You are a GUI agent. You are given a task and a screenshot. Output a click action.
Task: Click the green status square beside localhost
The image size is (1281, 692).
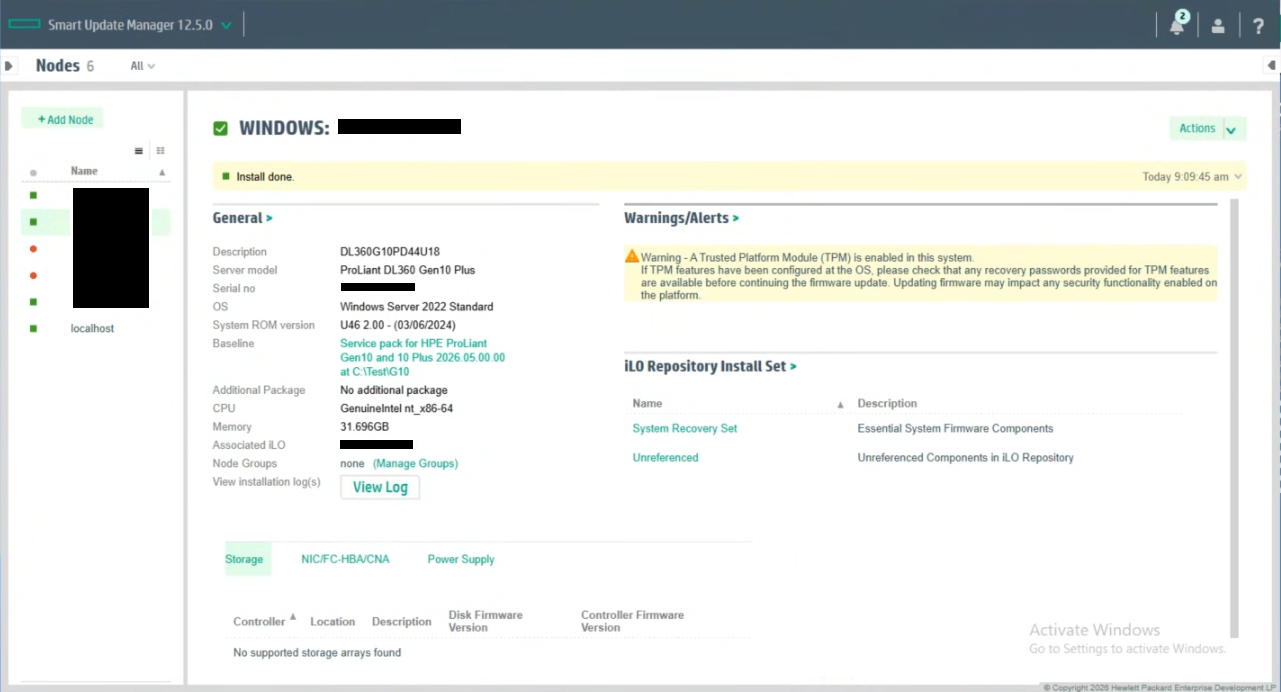[33, 328]
